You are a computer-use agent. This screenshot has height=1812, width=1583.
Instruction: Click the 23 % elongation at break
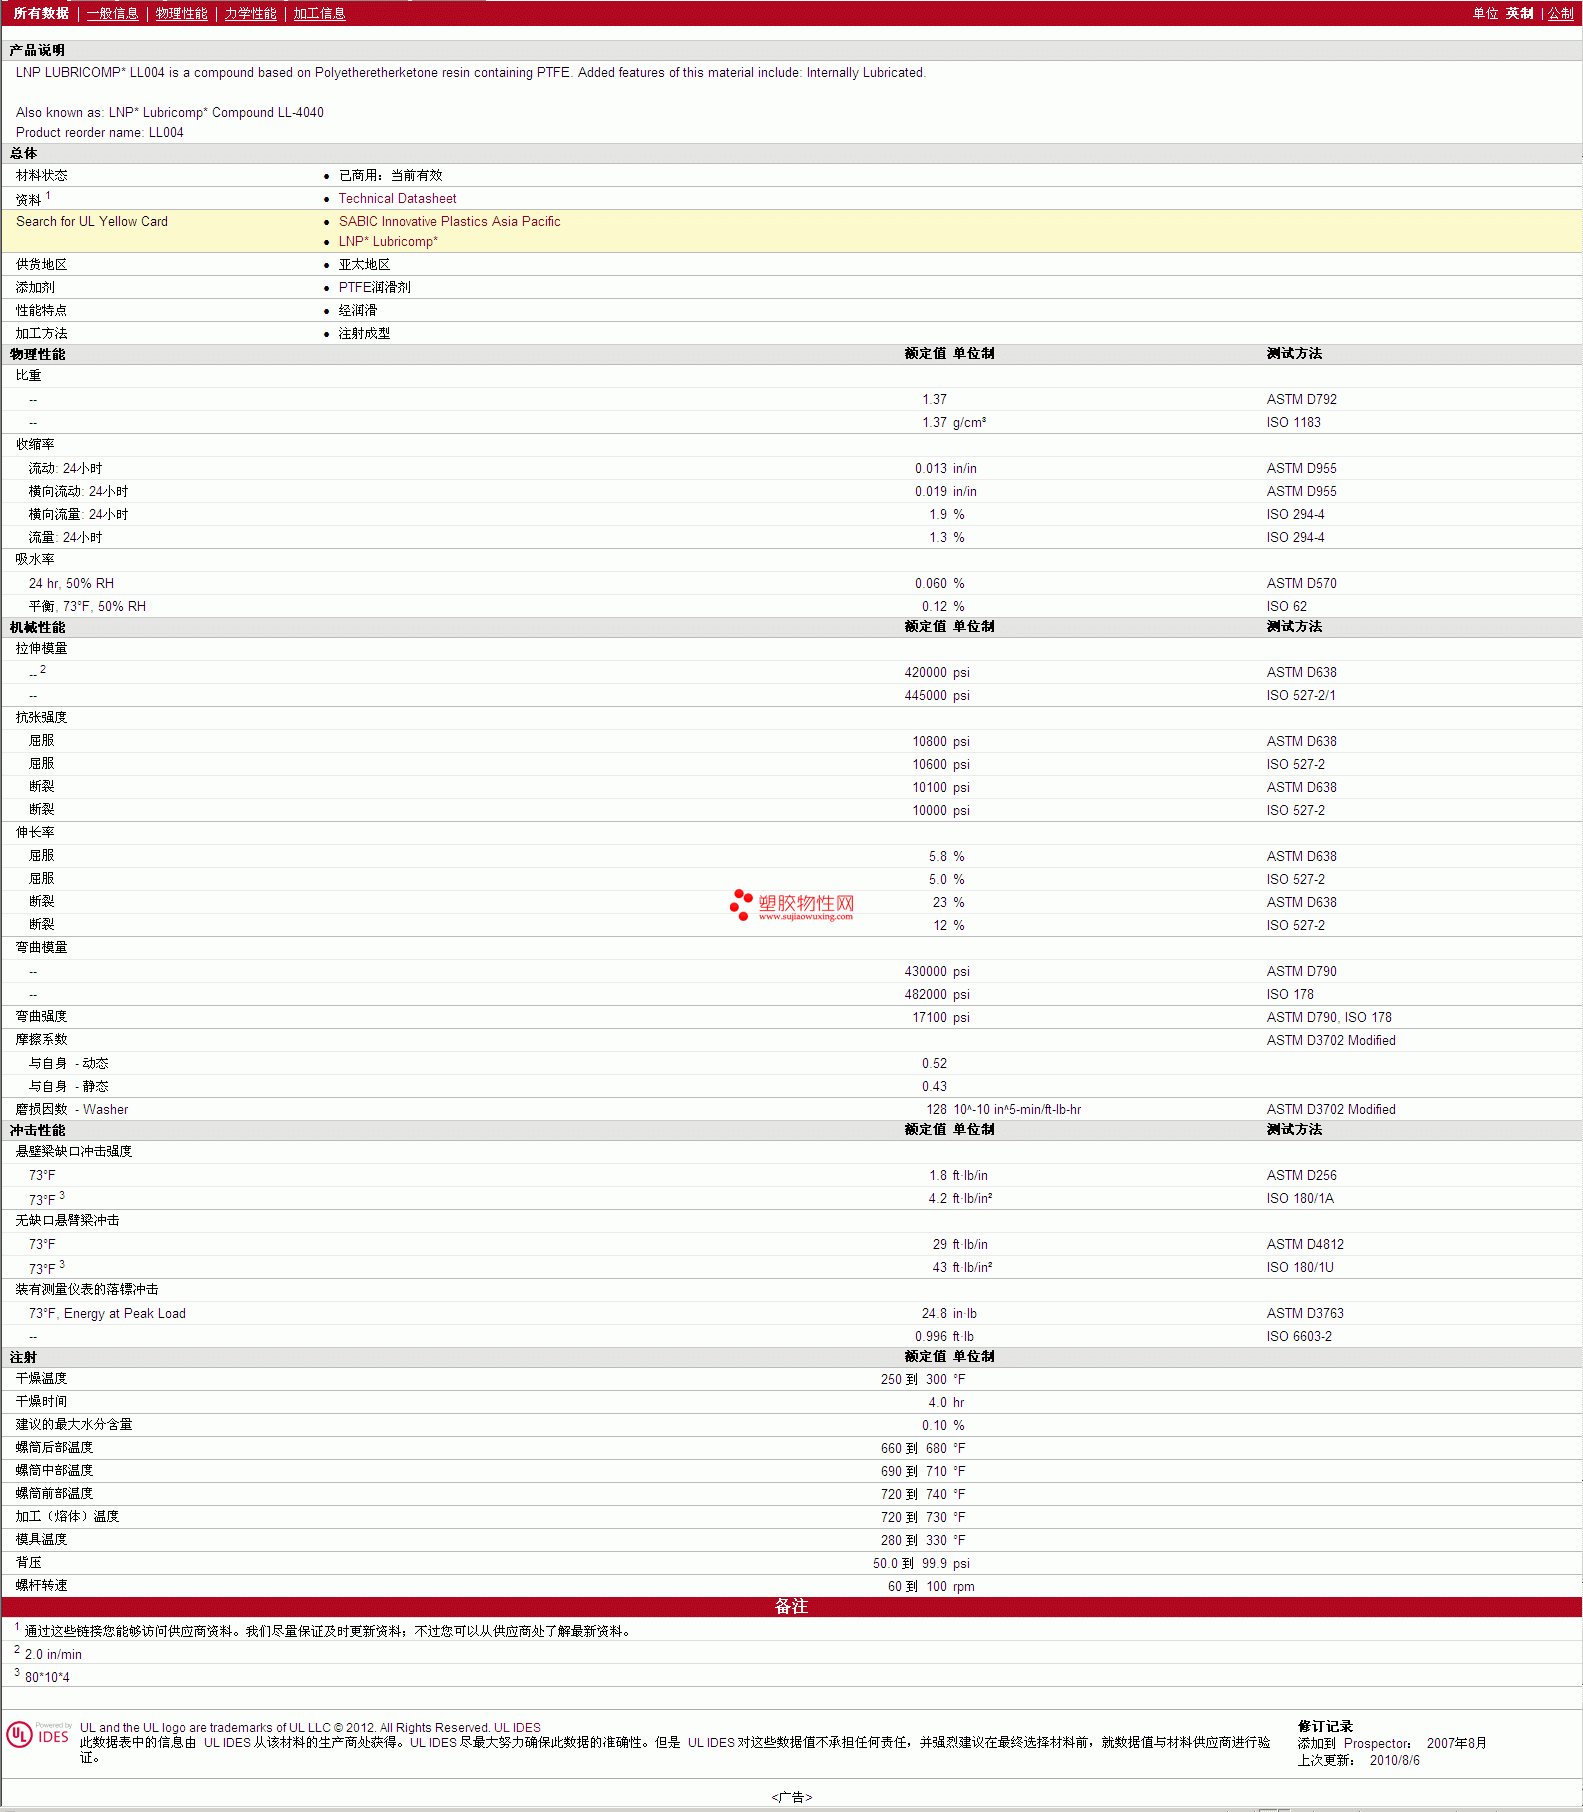click(948, 903)
